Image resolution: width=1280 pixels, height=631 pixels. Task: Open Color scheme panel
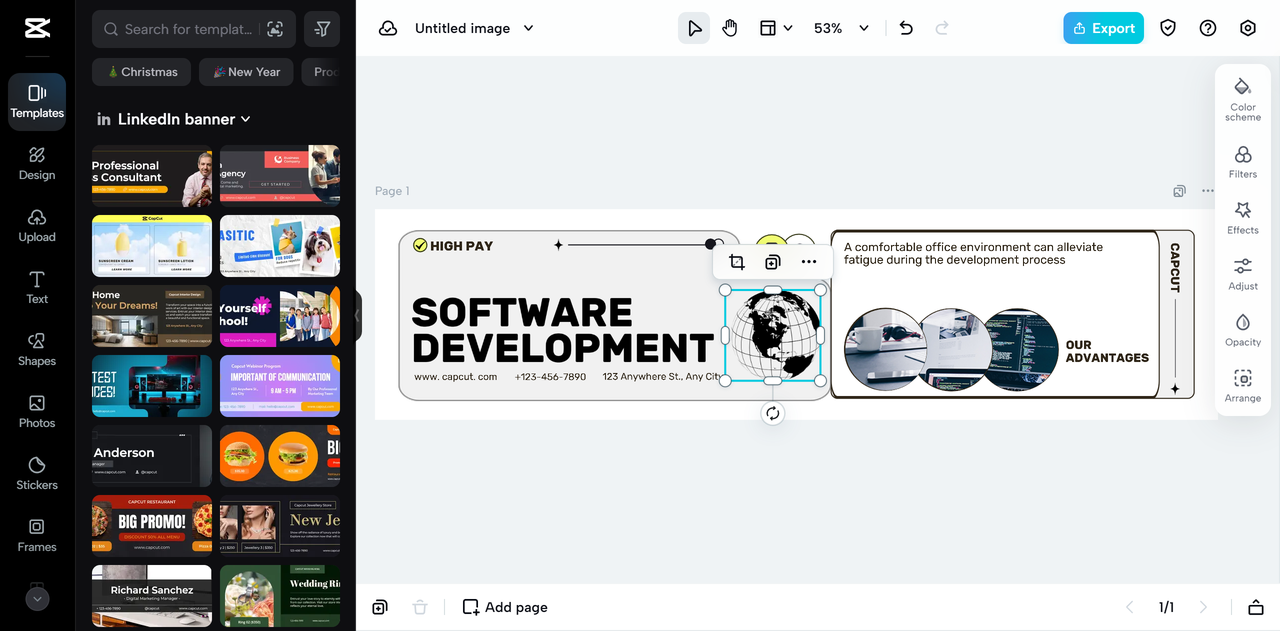(x=1243, y=99)
